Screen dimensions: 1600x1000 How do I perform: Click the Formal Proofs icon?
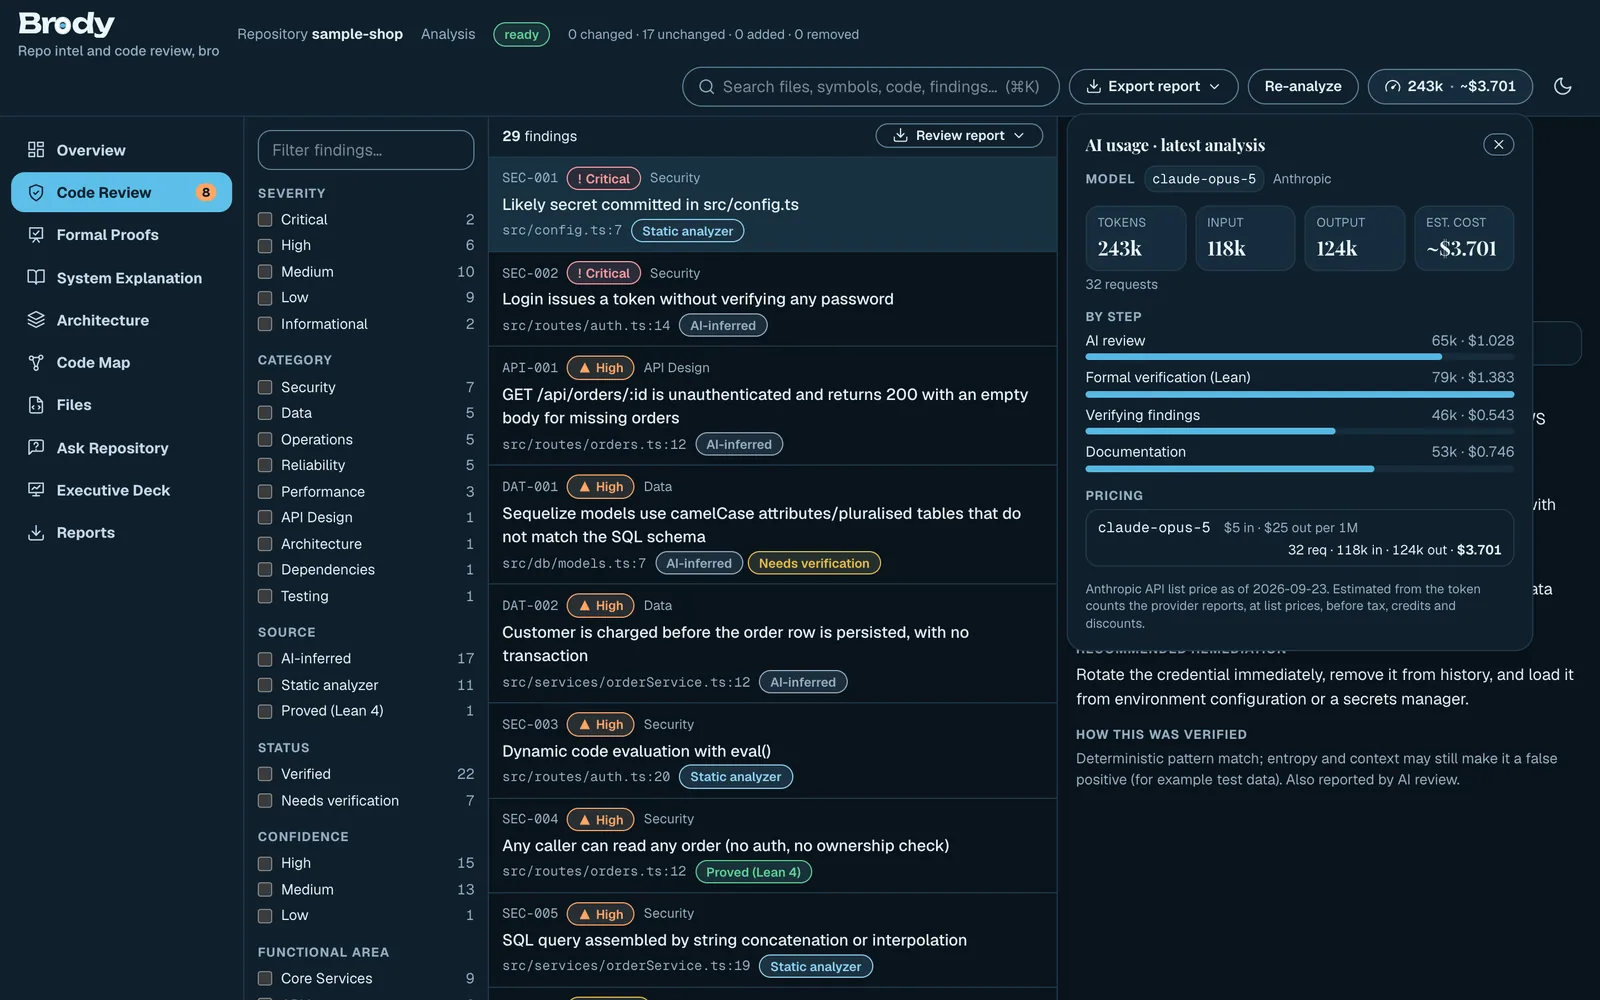tap(36, 235)
